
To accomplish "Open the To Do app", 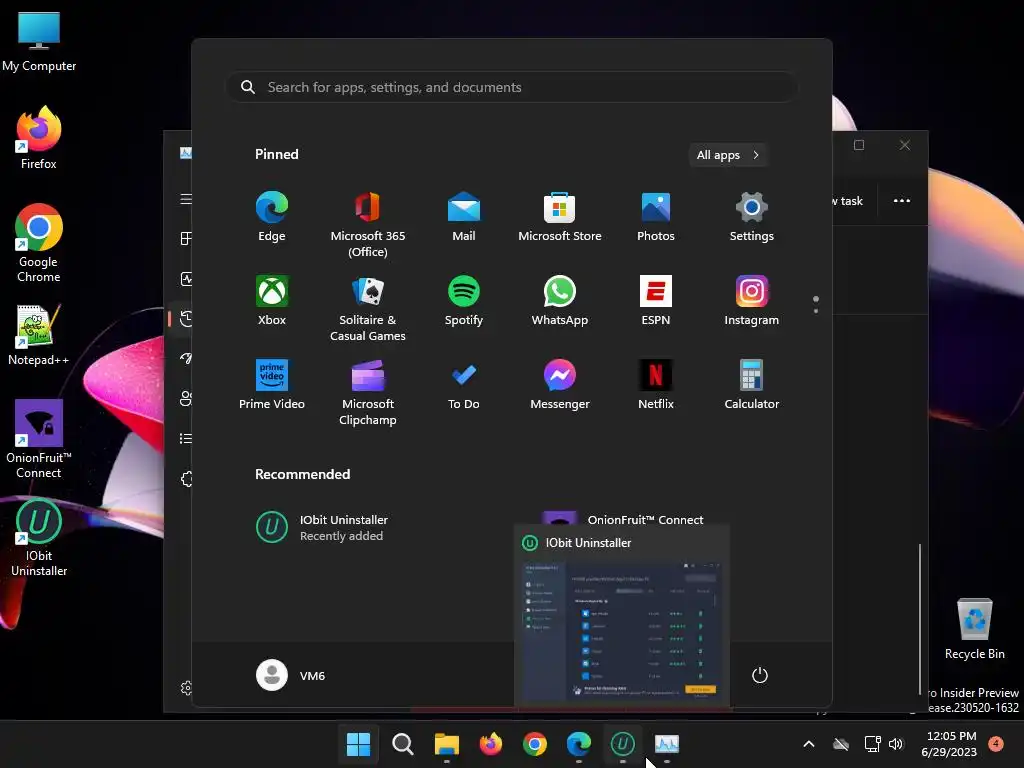I will (464, 385).
